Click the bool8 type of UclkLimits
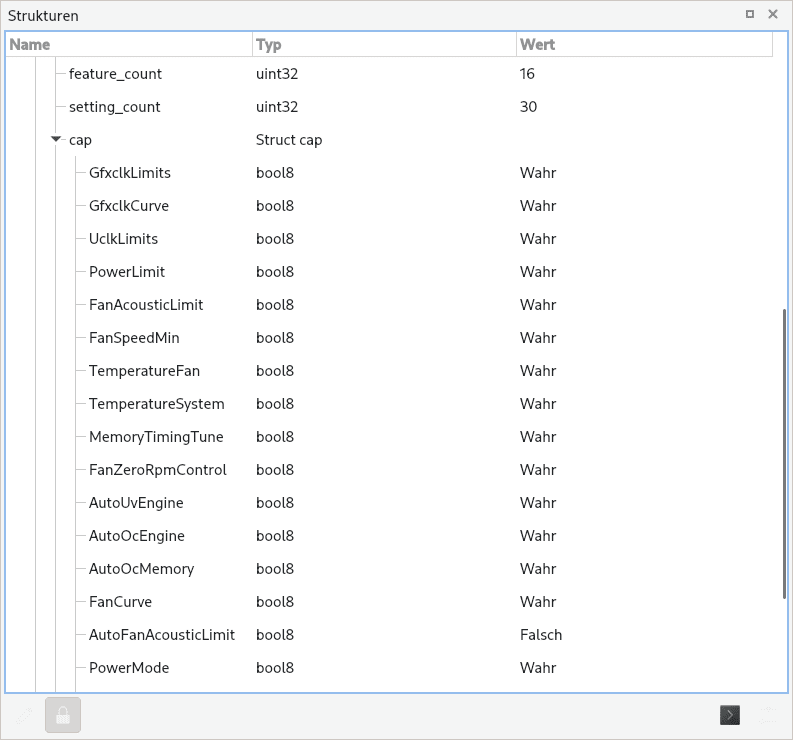The height and width of the screenshot is (740, 793). (x=275, y=239)
